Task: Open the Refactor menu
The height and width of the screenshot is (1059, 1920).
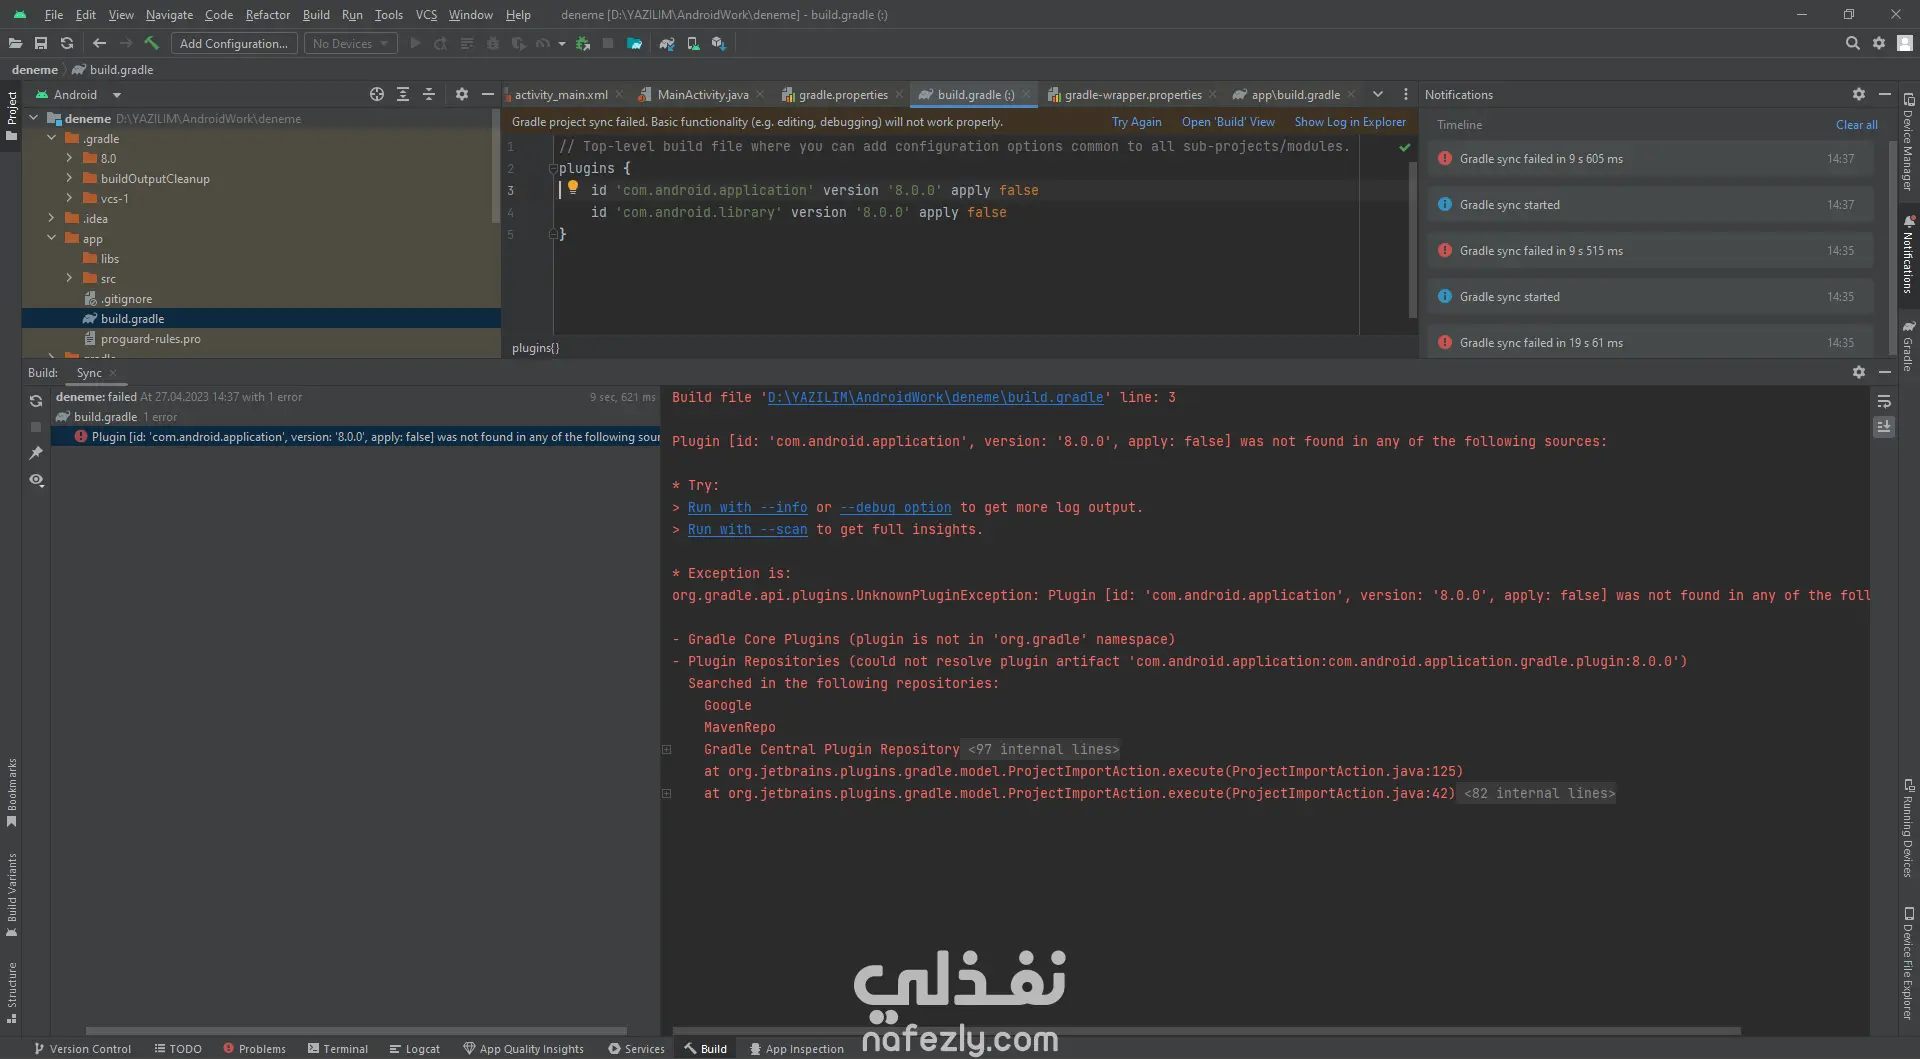Action: (268, 15)
